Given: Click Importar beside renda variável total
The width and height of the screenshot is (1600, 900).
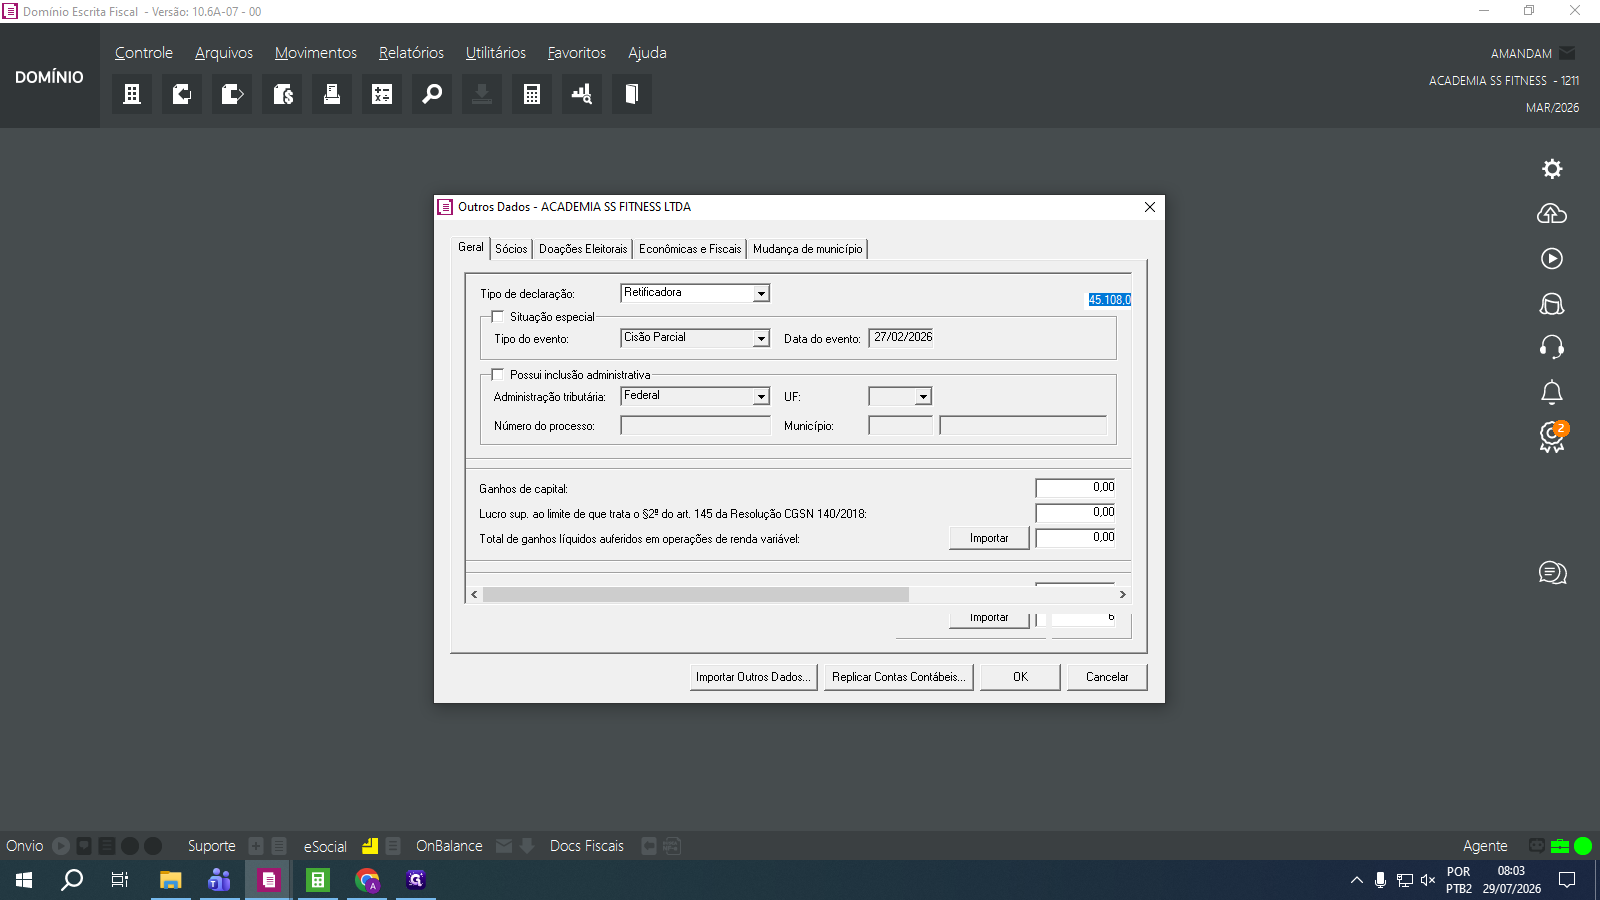Looking at the screenshot, I should tap(989, 538).
